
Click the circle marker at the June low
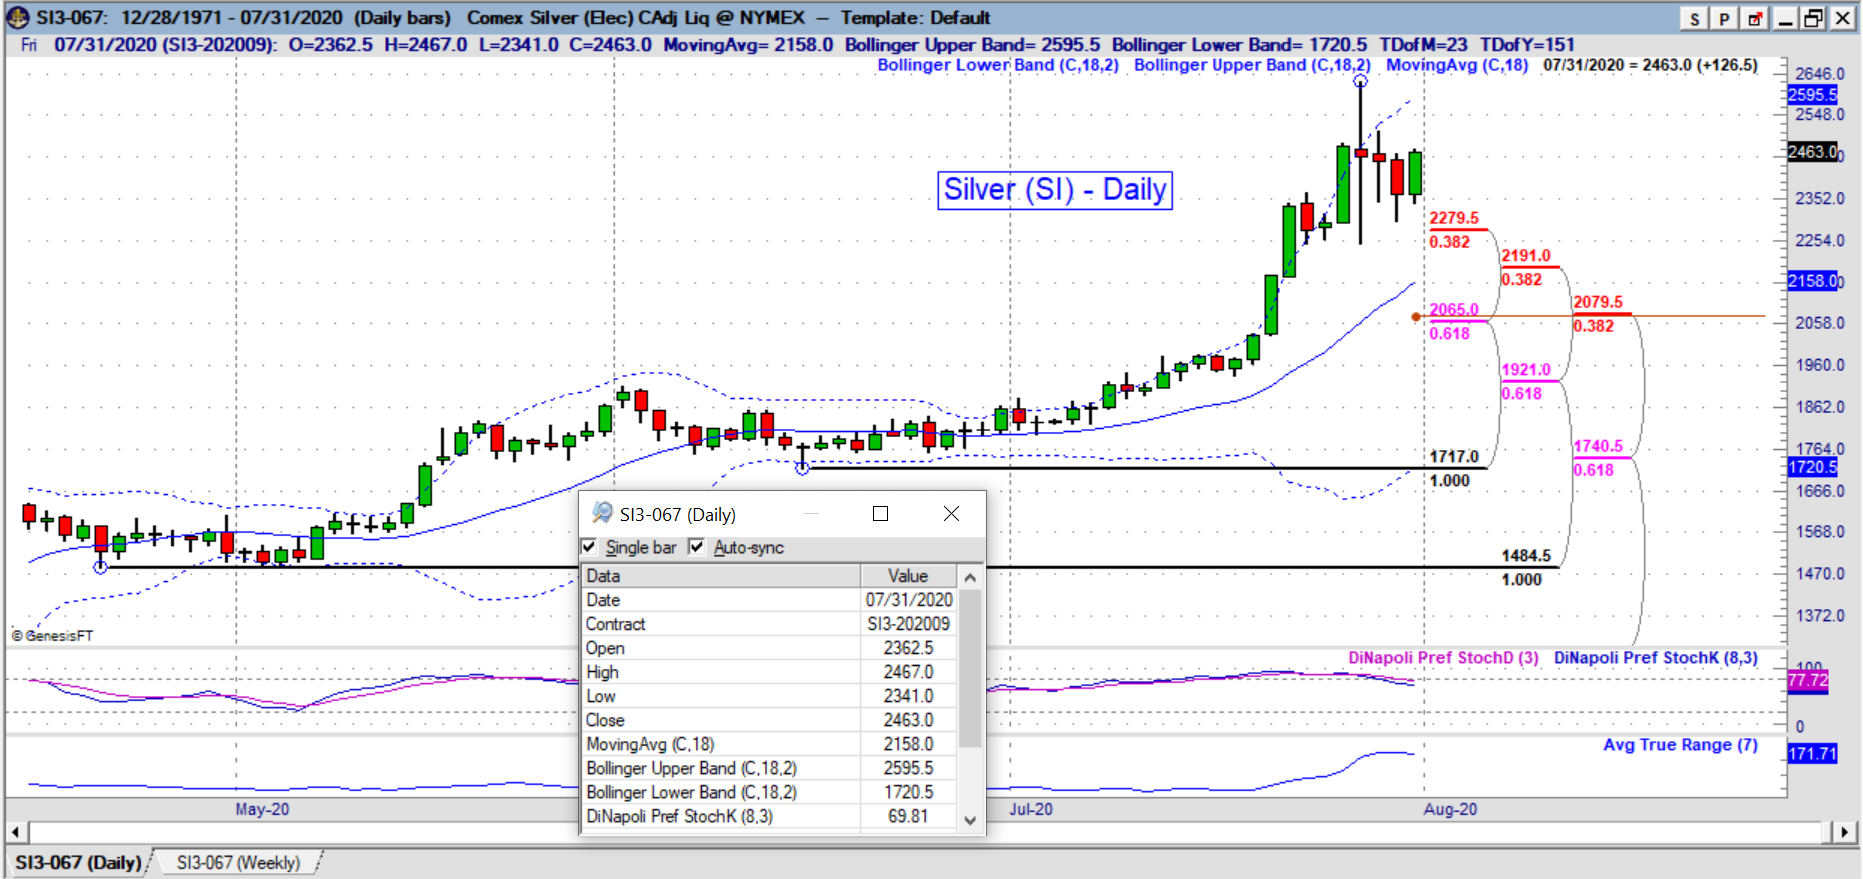[x=802, y=467]
